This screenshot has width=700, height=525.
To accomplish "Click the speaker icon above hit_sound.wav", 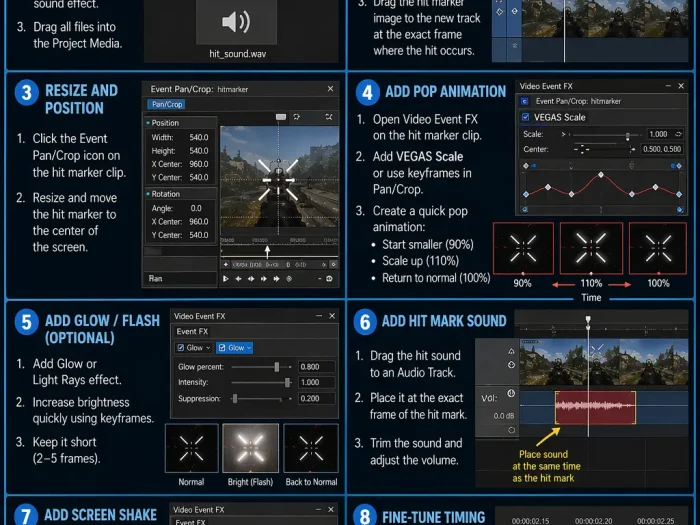I will [236, 21].
